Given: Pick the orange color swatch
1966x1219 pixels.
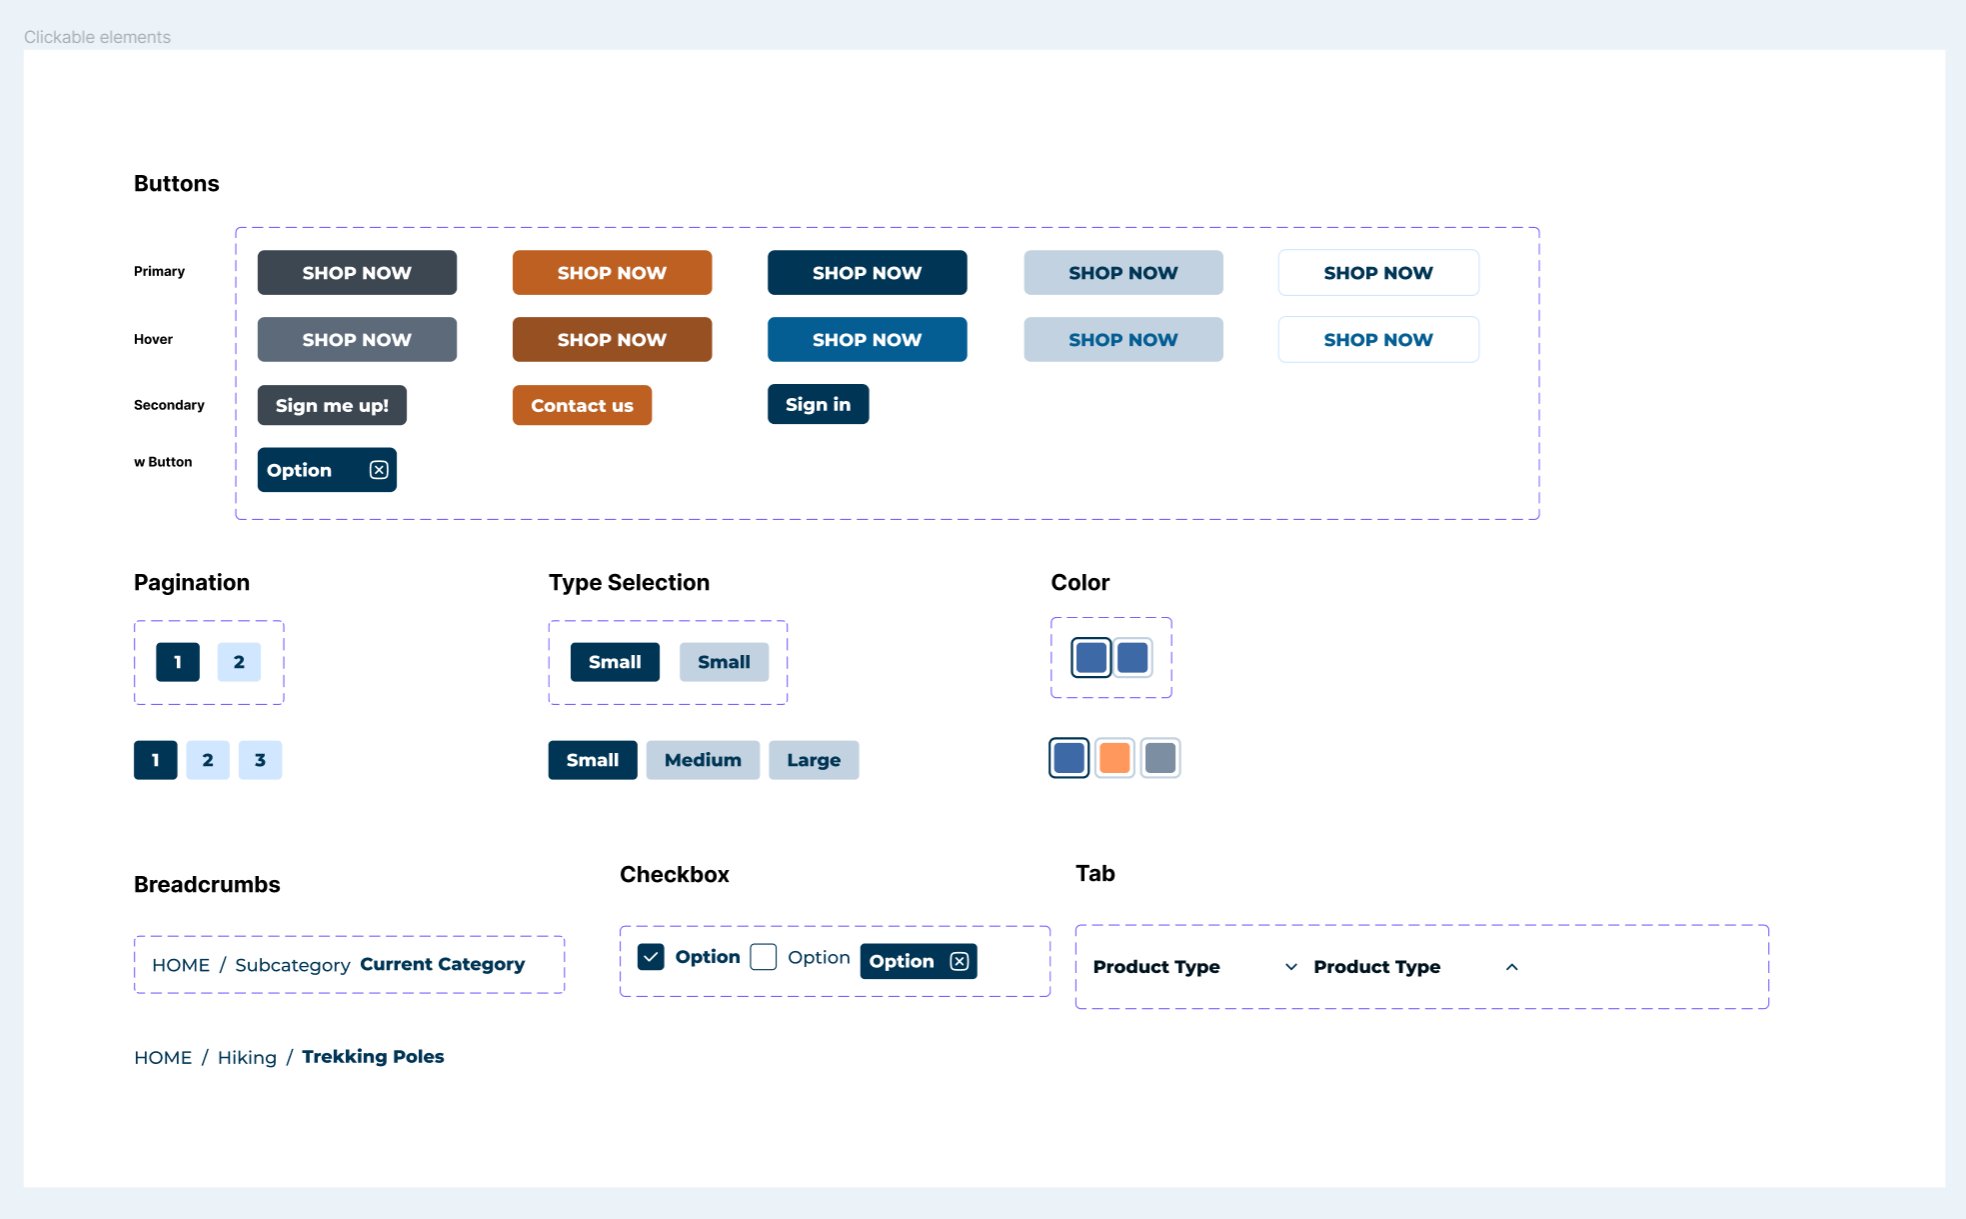Looking at the screenshot, I should pyautogui.click(x=1115, y=758).
